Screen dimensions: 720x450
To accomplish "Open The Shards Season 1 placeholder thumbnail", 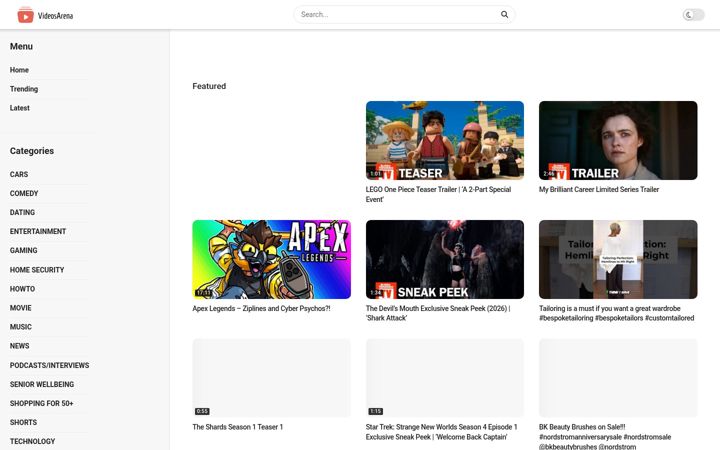I will (271, 378).
